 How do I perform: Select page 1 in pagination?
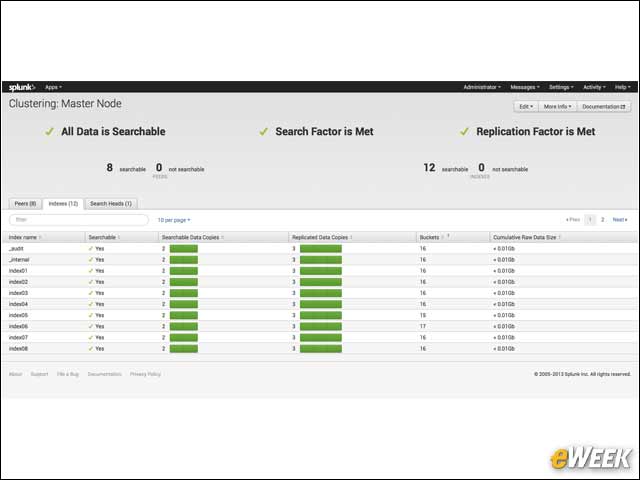tap(590, 220)
